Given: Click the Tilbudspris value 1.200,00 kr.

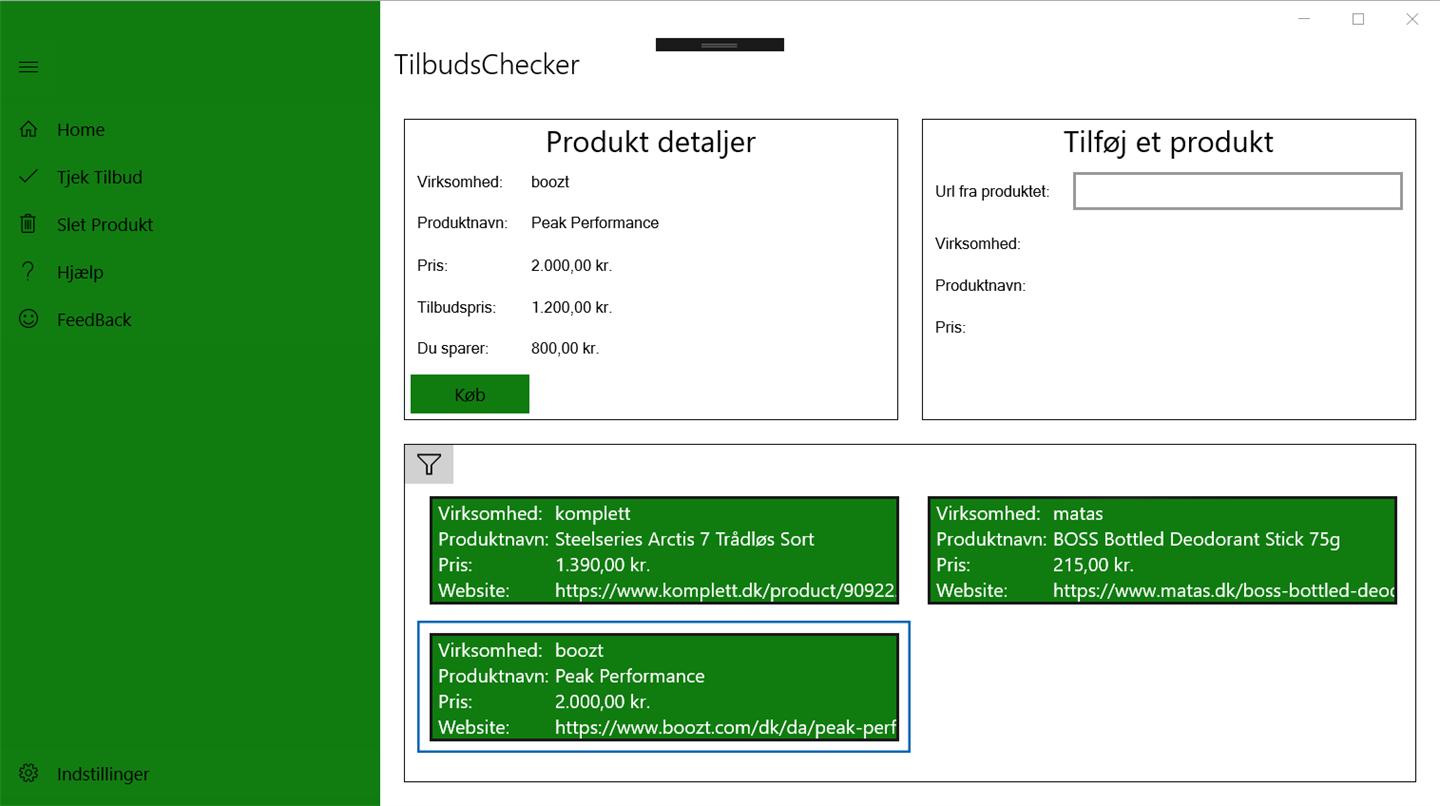Looking at the screenshot, I should pos(571,307).
